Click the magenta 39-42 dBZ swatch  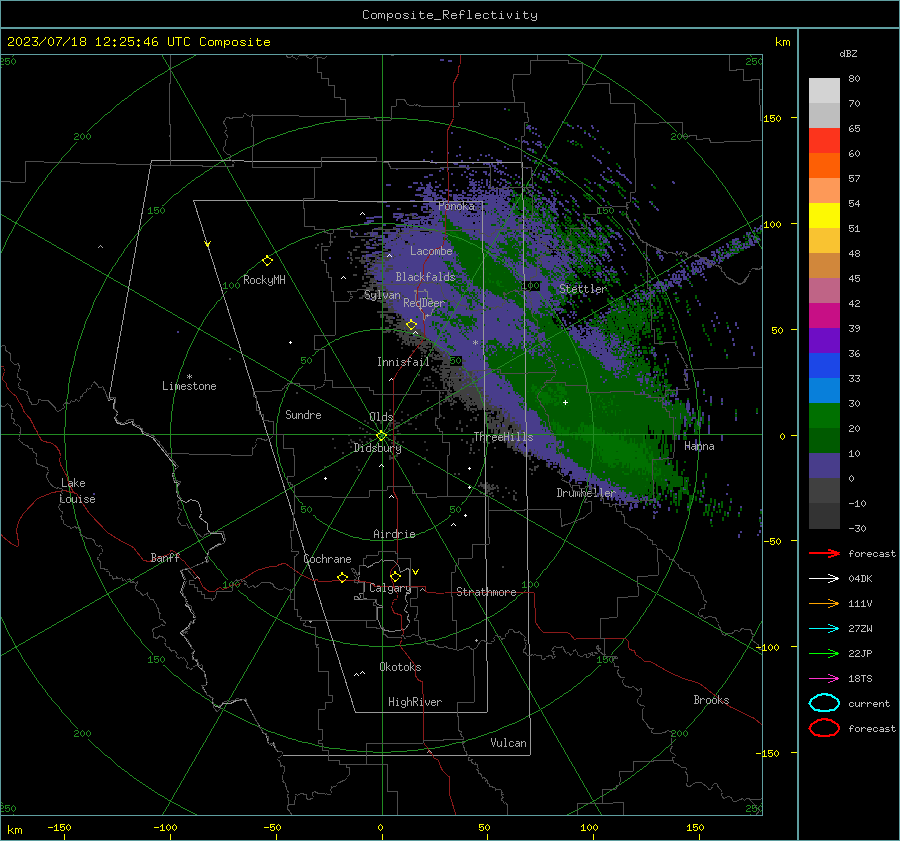(824, 316)
